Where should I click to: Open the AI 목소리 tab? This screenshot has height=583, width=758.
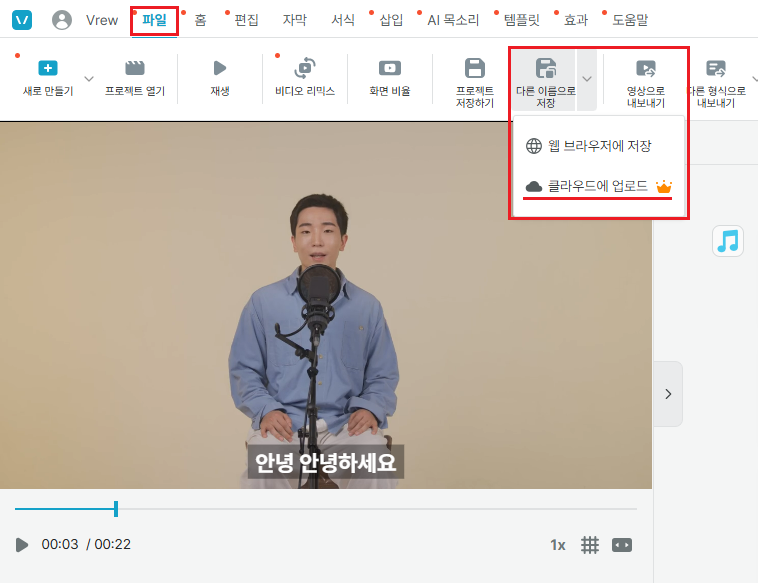tap(453, 20)
